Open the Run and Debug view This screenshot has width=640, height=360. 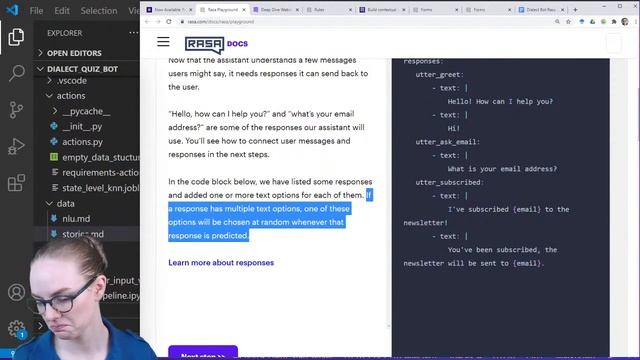[16, 146]
